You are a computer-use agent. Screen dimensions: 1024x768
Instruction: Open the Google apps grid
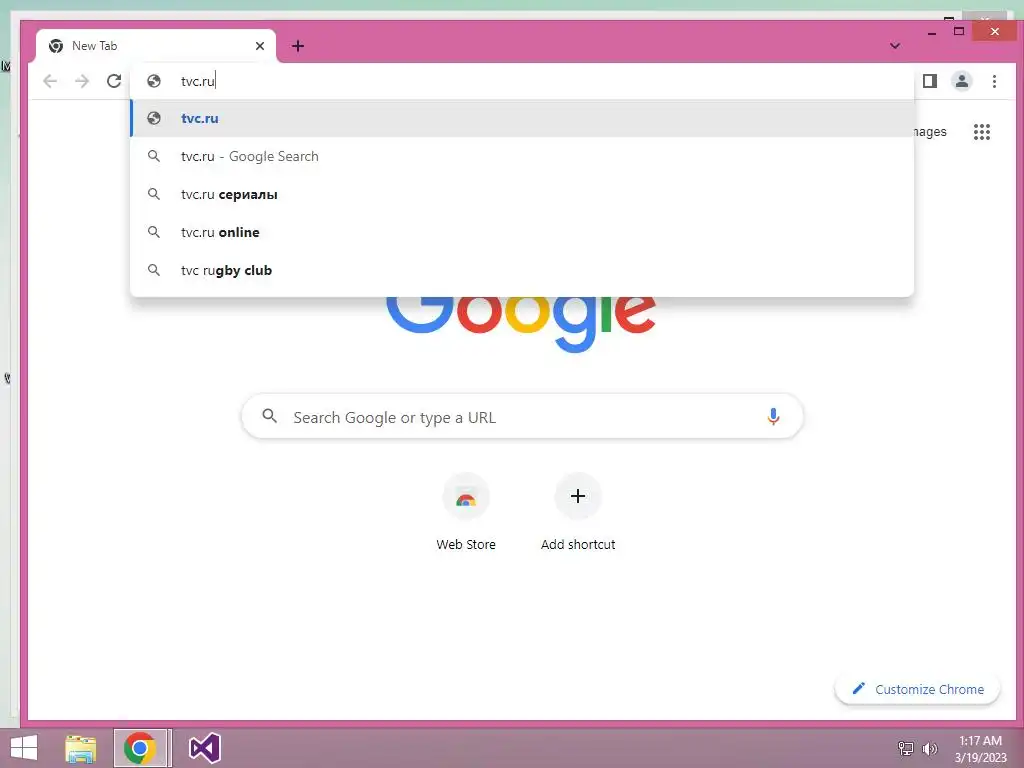[982, 132]
